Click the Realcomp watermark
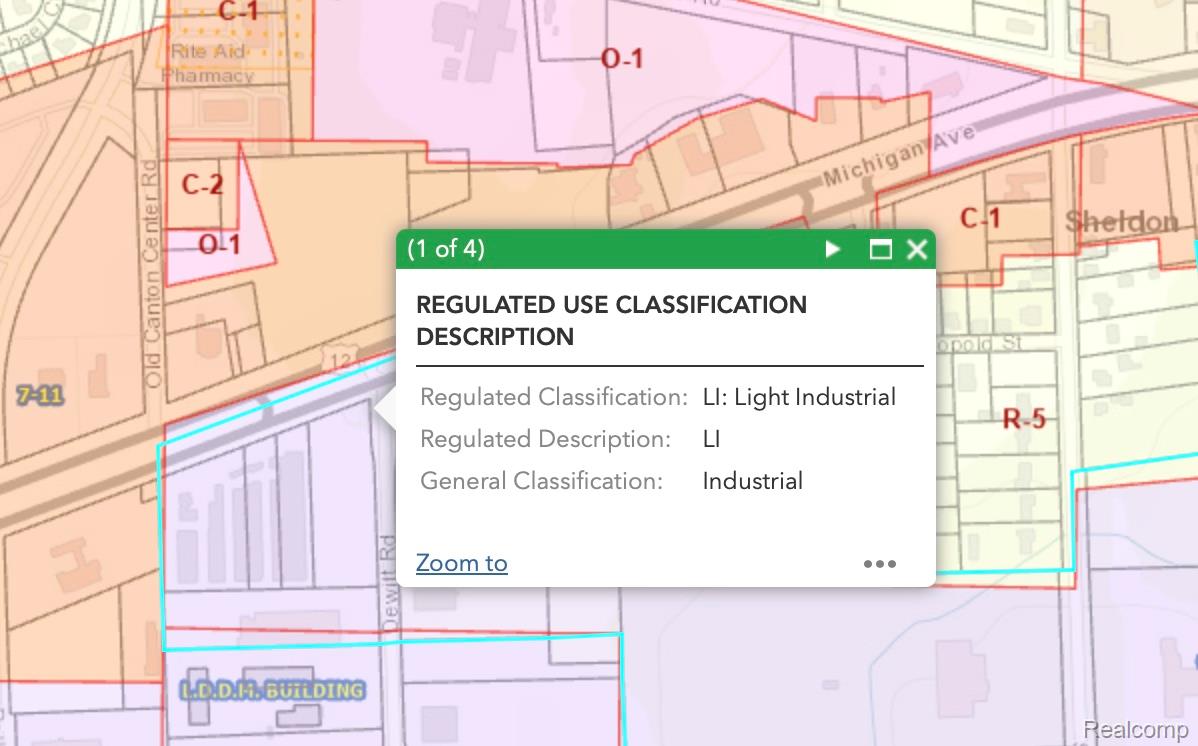Viewport: 1198px width, 746px height. 1135,729
